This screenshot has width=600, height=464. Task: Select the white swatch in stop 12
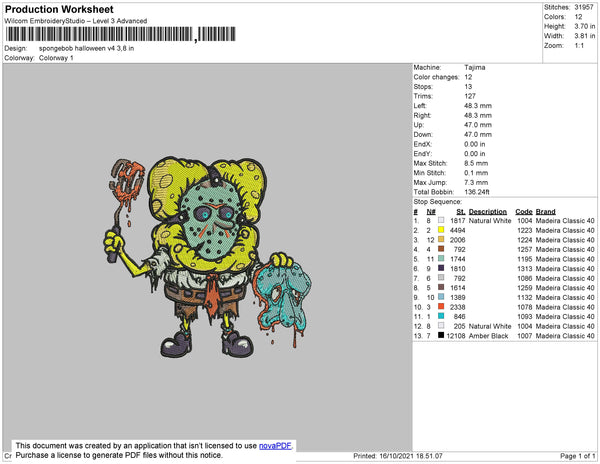[x=441, y=326]
